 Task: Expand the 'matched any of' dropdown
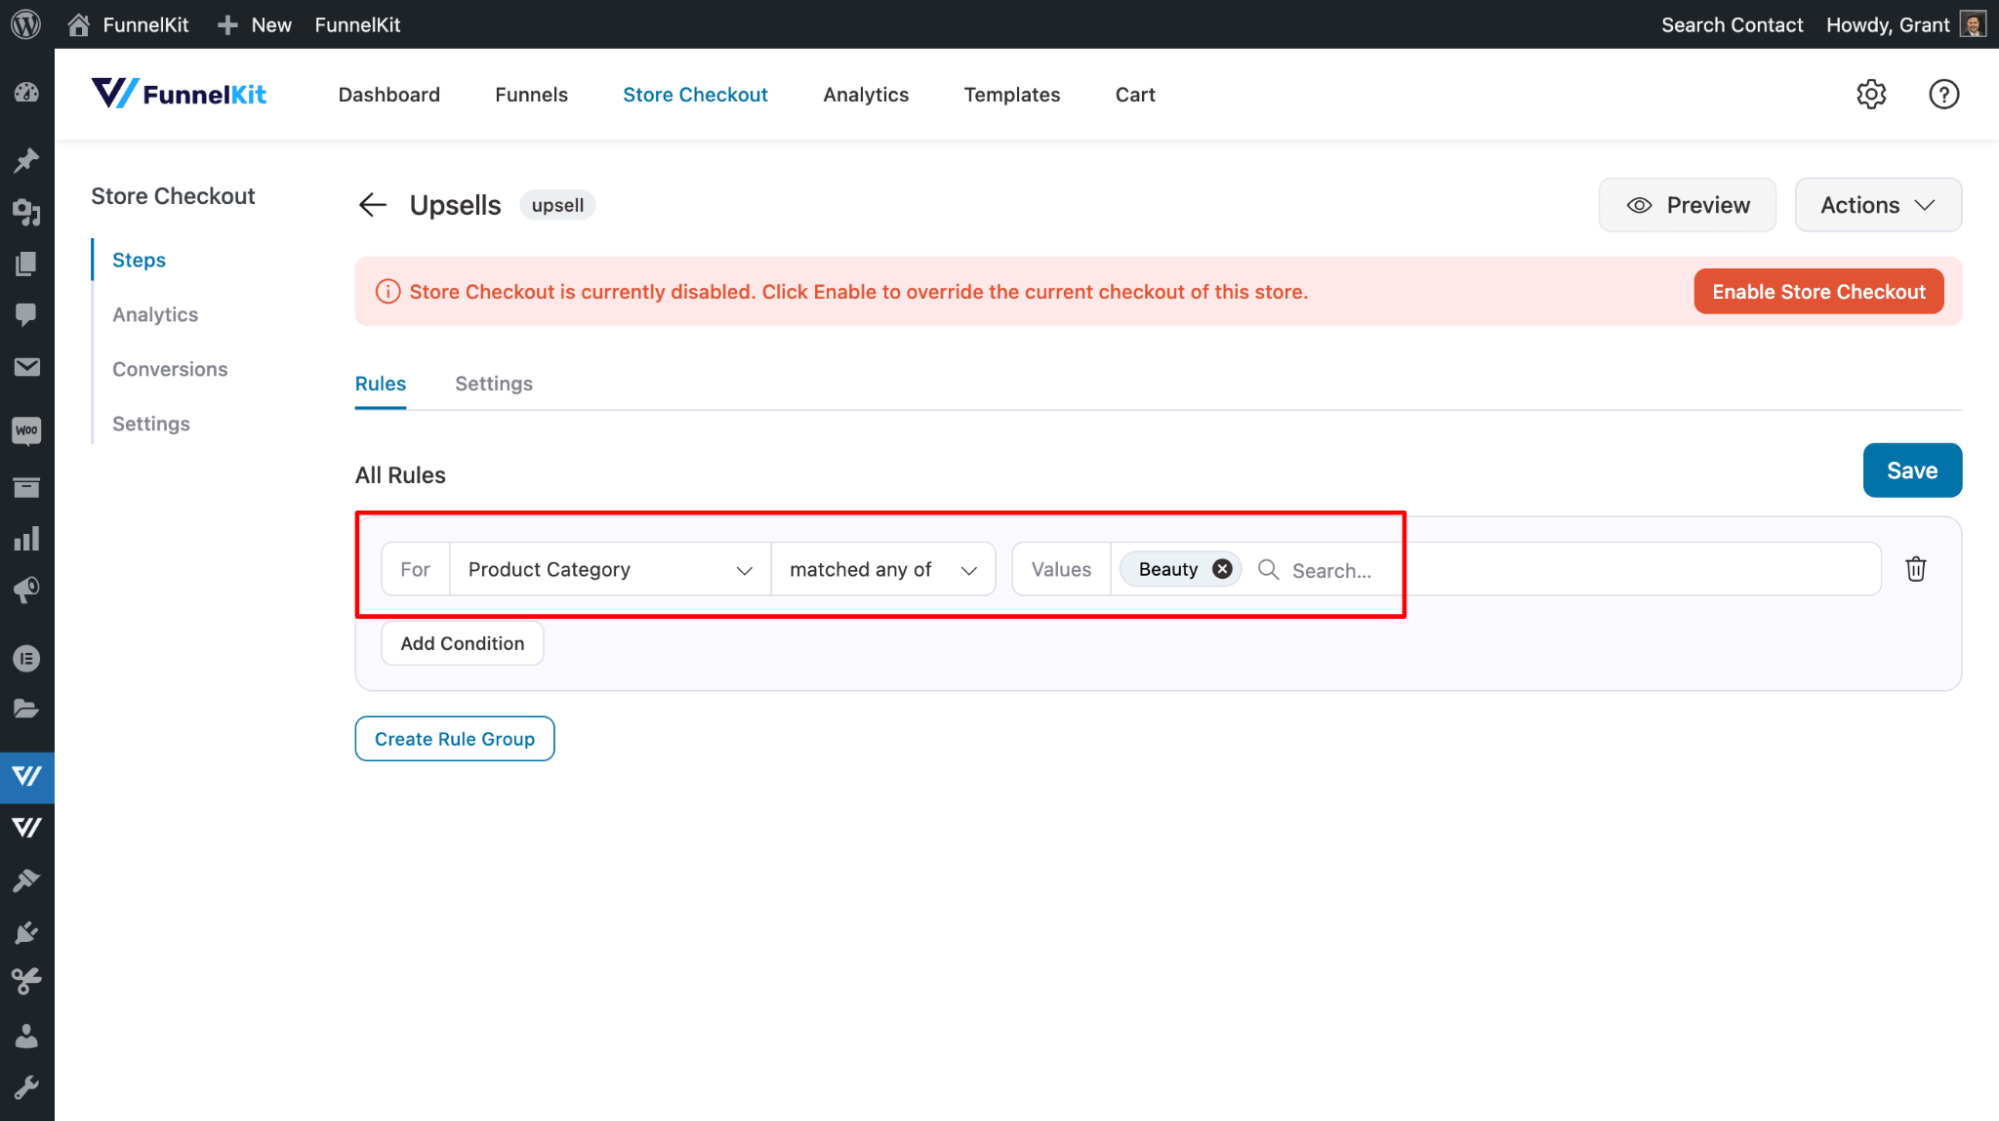pos(883,569)
